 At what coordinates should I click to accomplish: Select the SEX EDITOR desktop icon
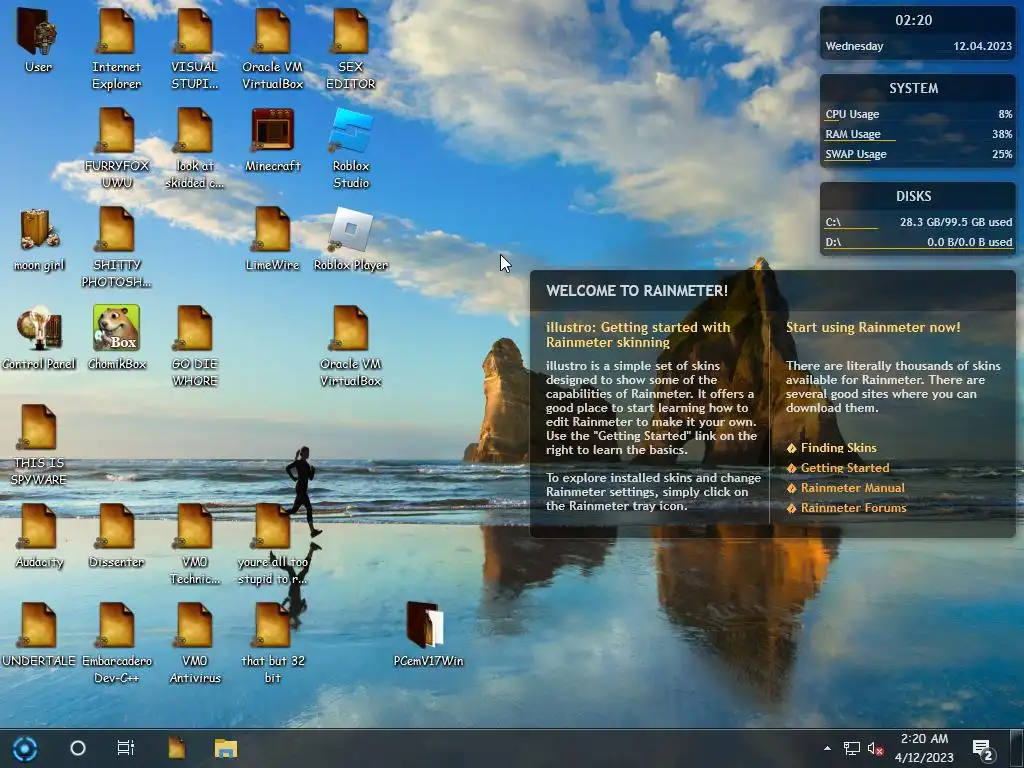[x=351, y=48]
